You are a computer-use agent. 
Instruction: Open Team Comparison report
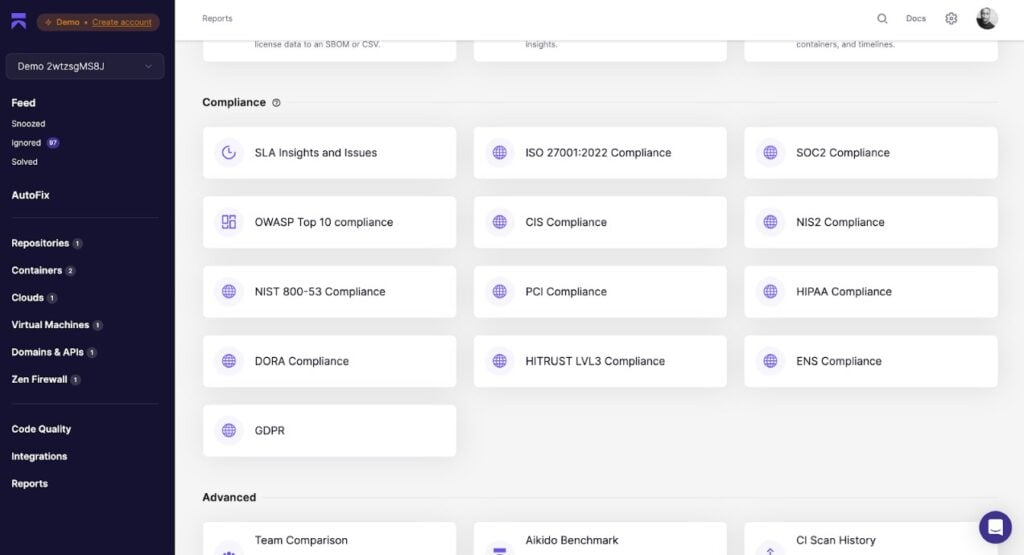click(x=329, y=539)
